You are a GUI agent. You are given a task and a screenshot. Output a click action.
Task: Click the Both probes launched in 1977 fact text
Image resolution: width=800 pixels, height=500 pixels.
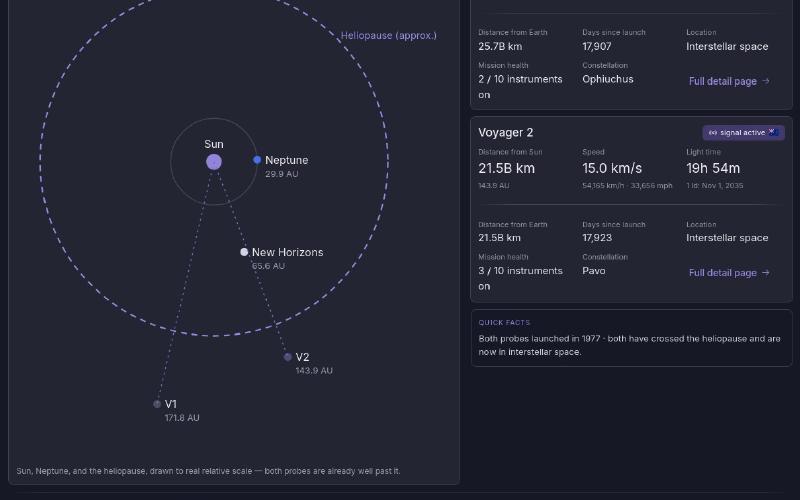point(629,345)
